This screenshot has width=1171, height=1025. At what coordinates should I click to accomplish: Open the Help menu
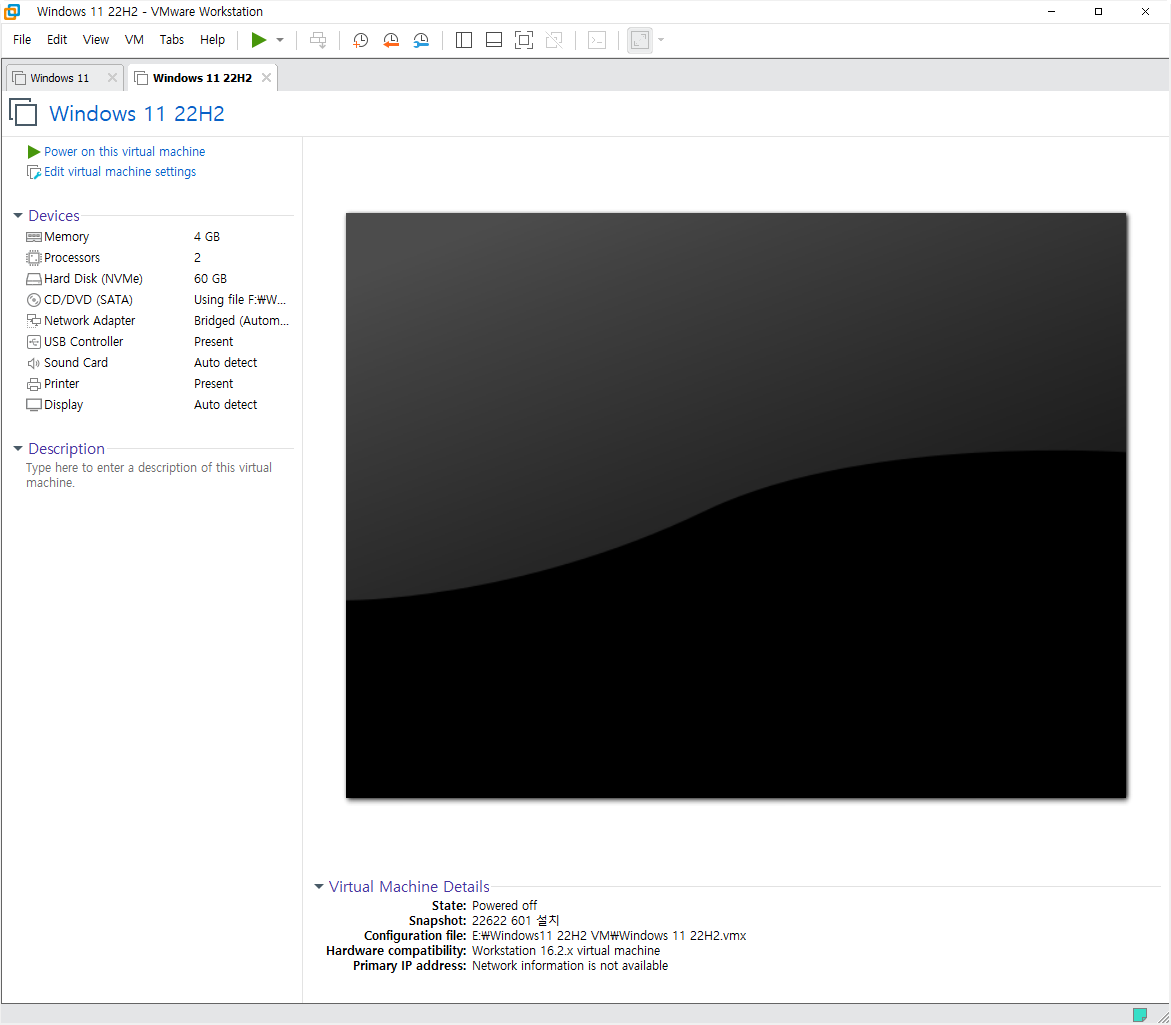coord(212,40)
